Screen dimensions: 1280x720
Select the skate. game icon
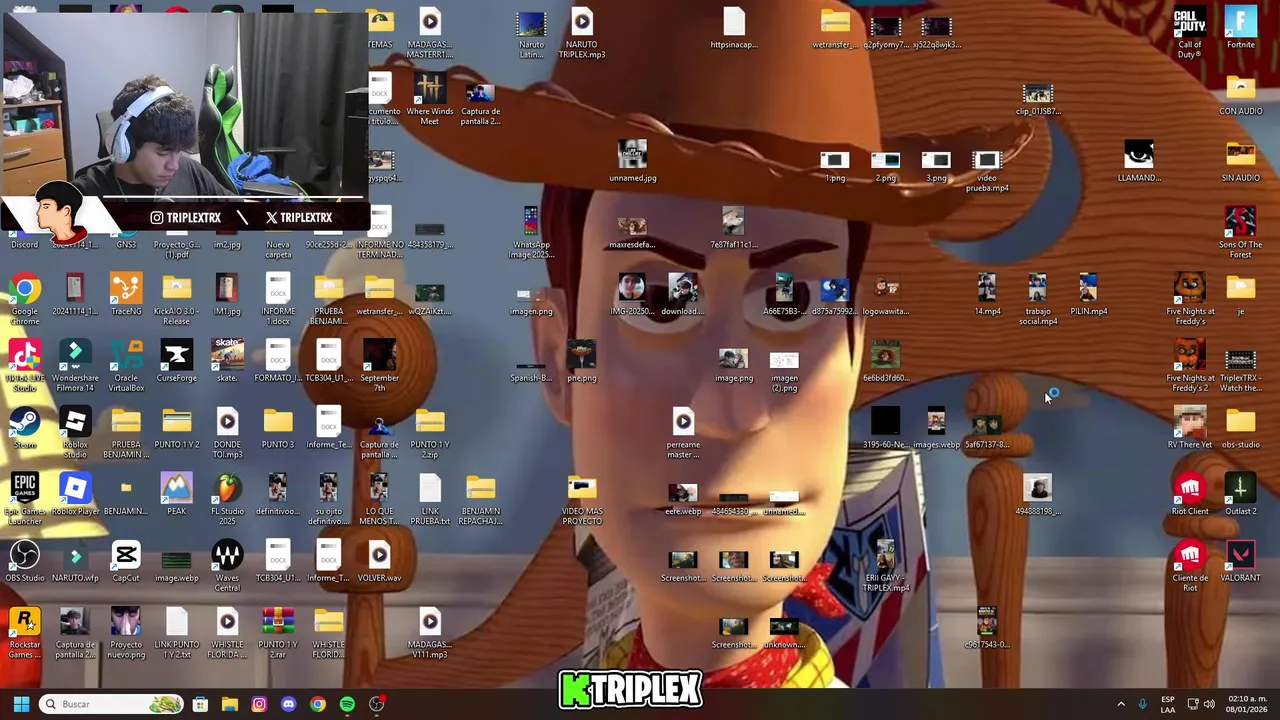pos(227,360)
